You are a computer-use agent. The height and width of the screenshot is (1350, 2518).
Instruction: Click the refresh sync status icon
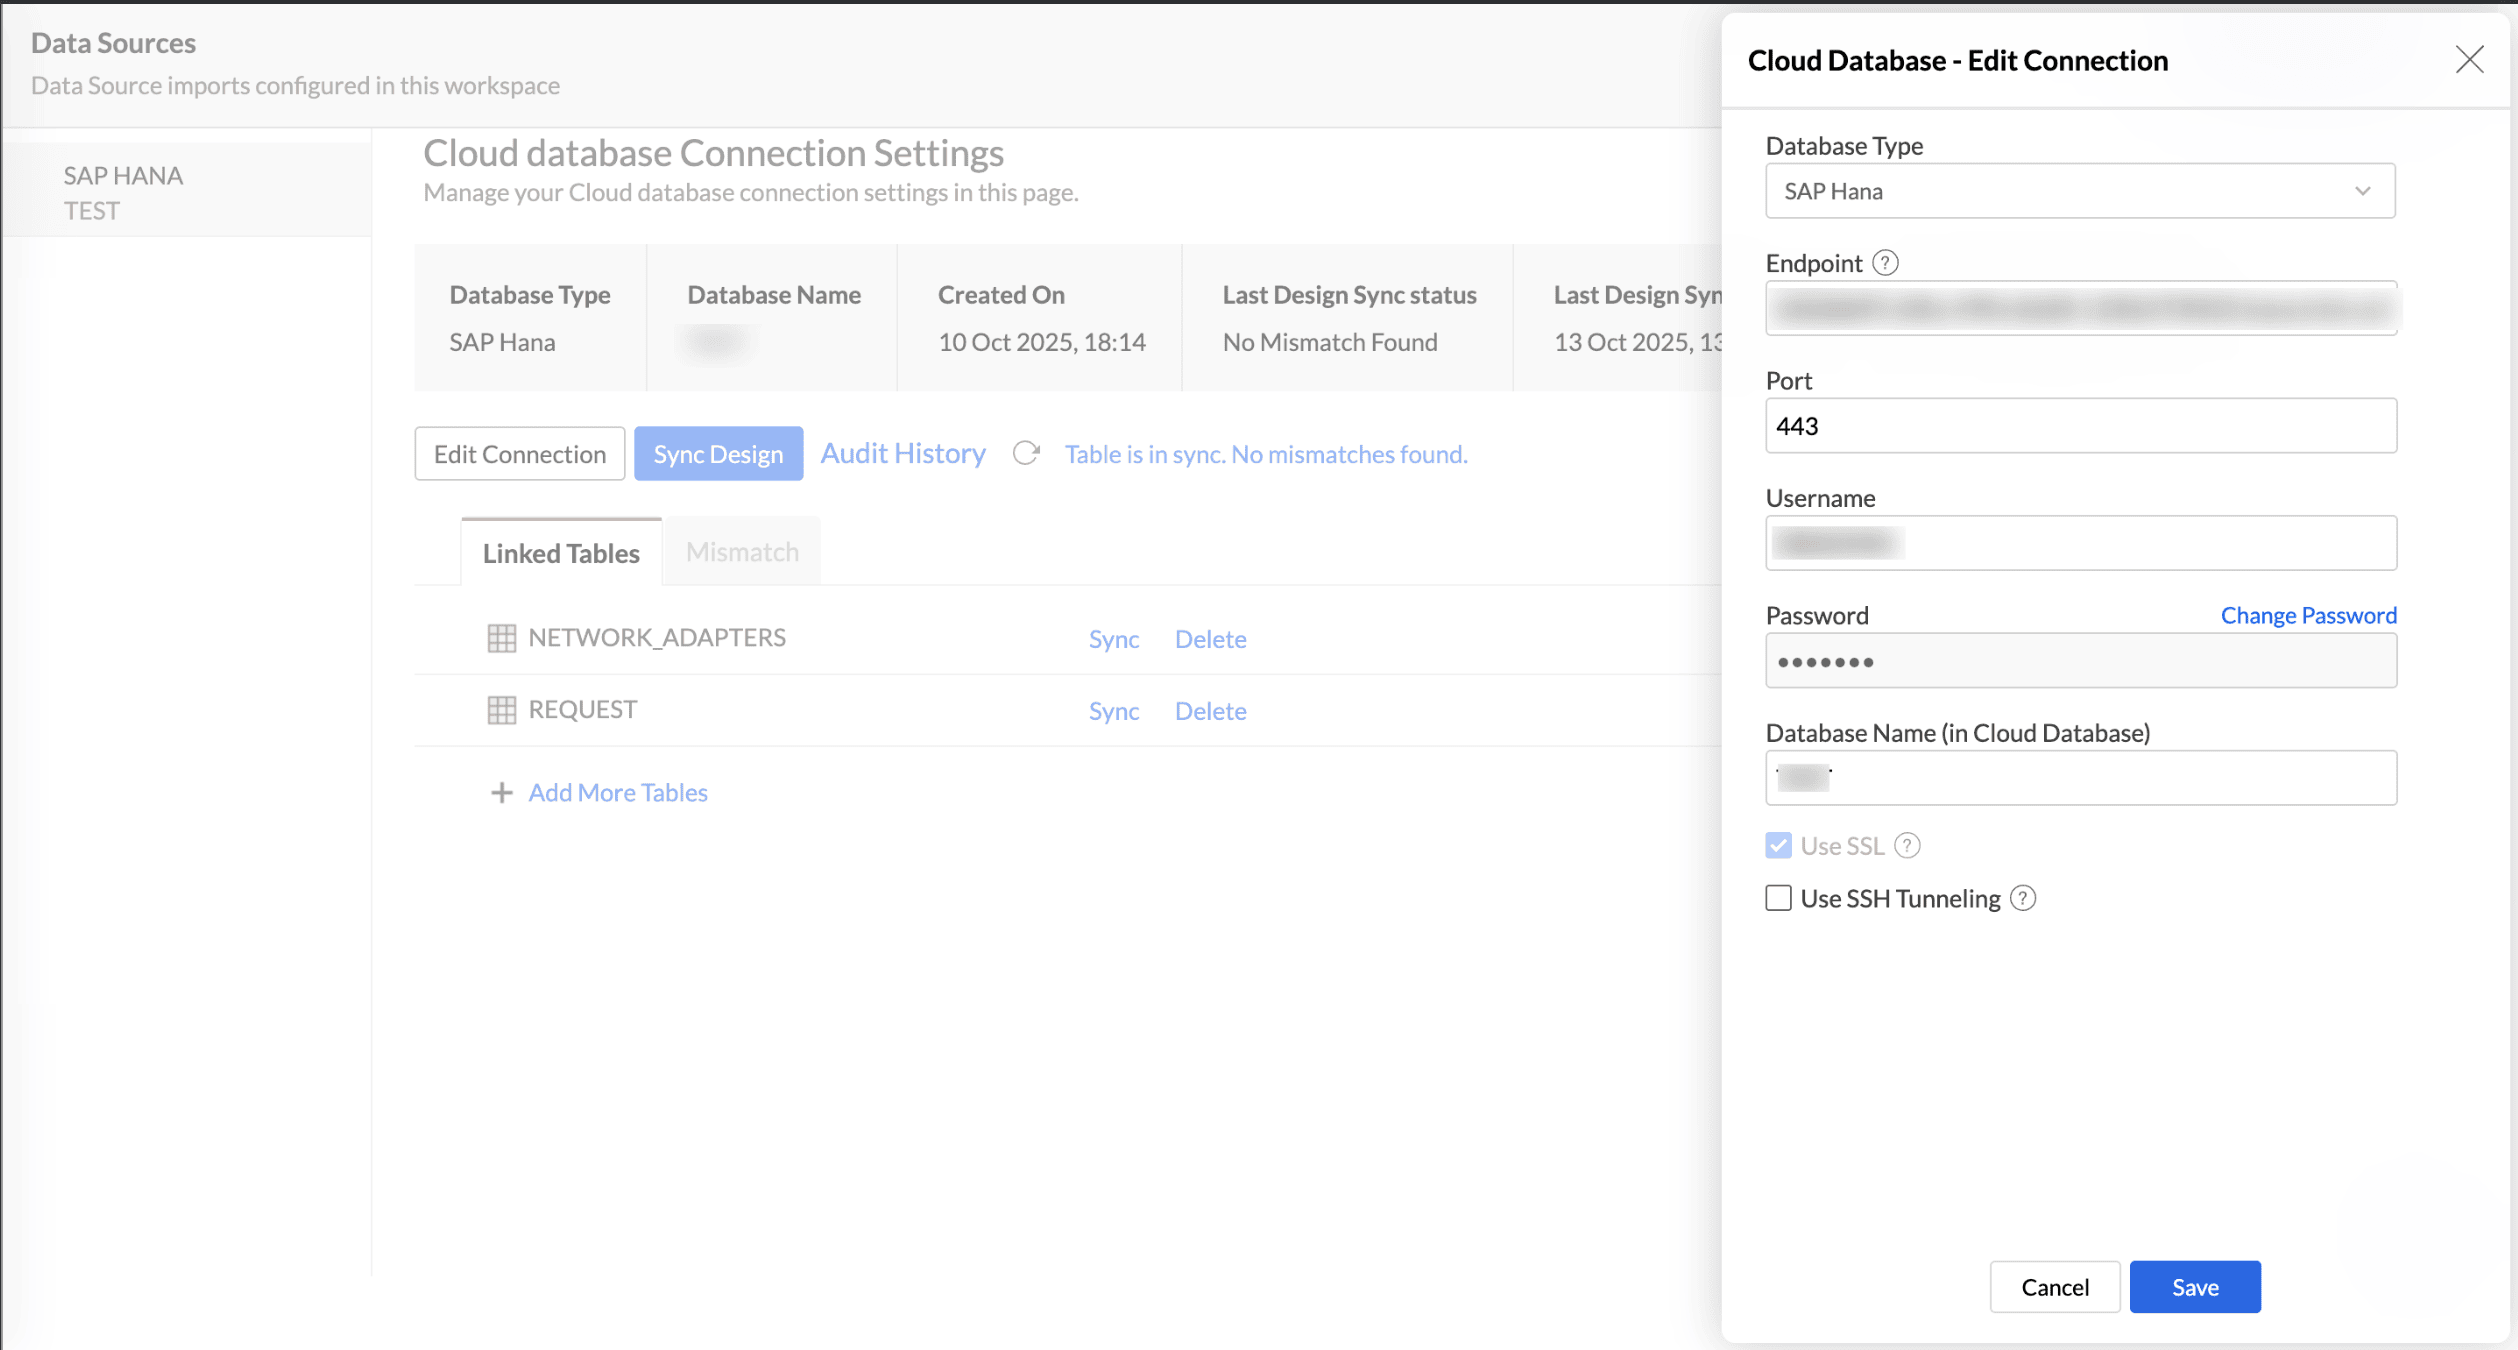(1026, 453)
